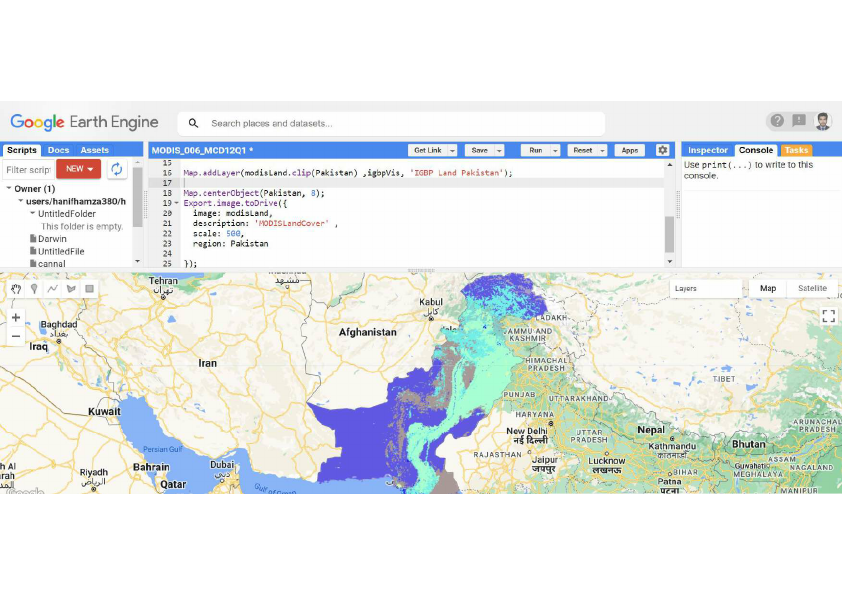Open the Run dropdown arrow
The height and width of the screenshot is (595, 842).
556,151
